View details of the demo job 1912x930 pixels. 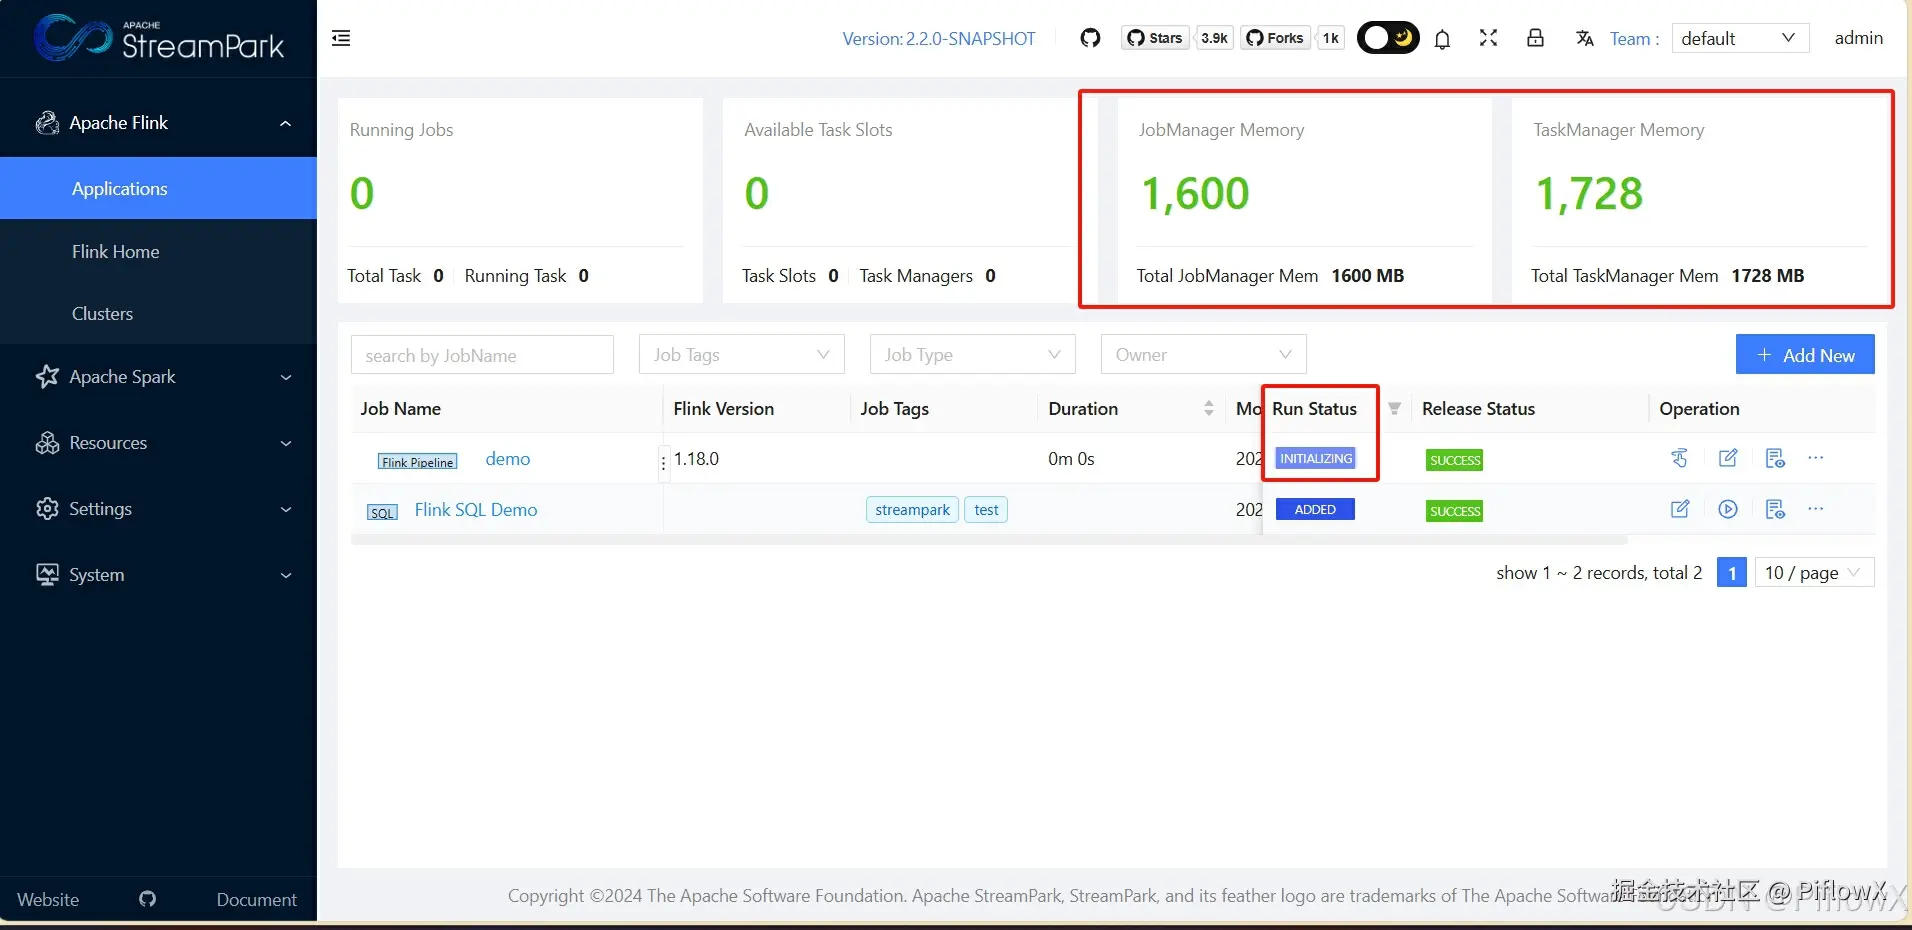click(1775, 458)
